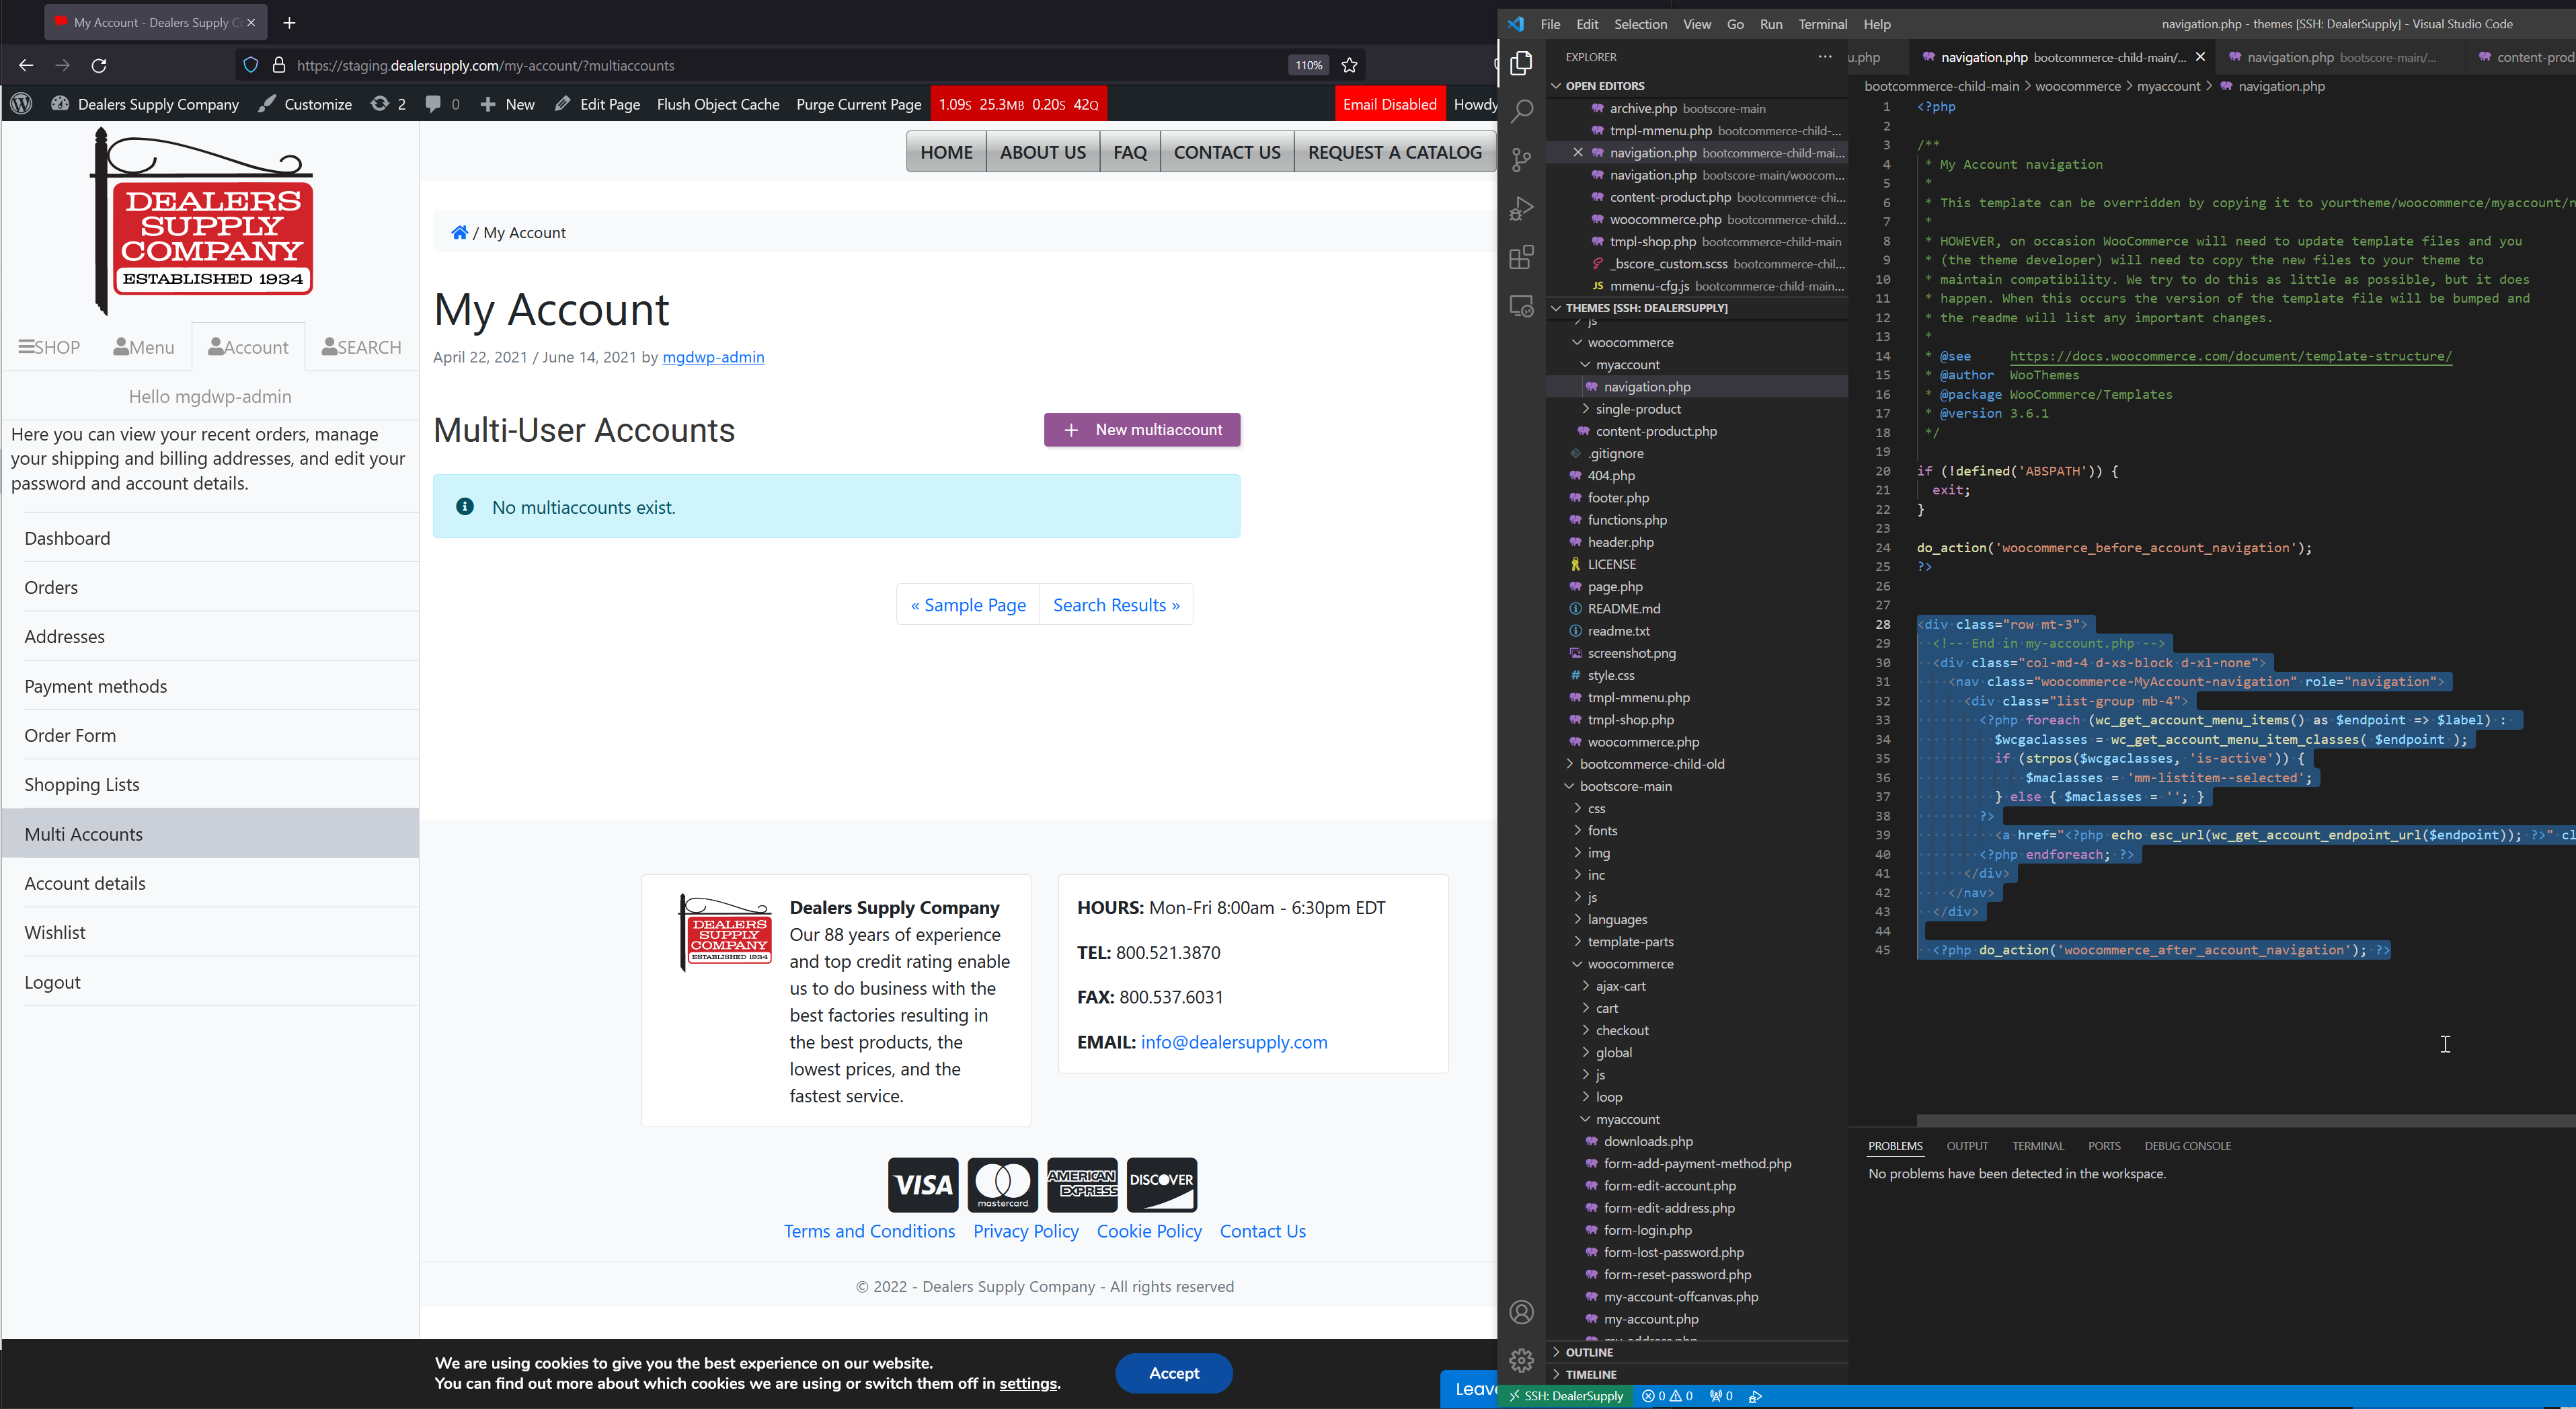
Task: Click the WordPress logo in admin bar
Action: point(20,103)
